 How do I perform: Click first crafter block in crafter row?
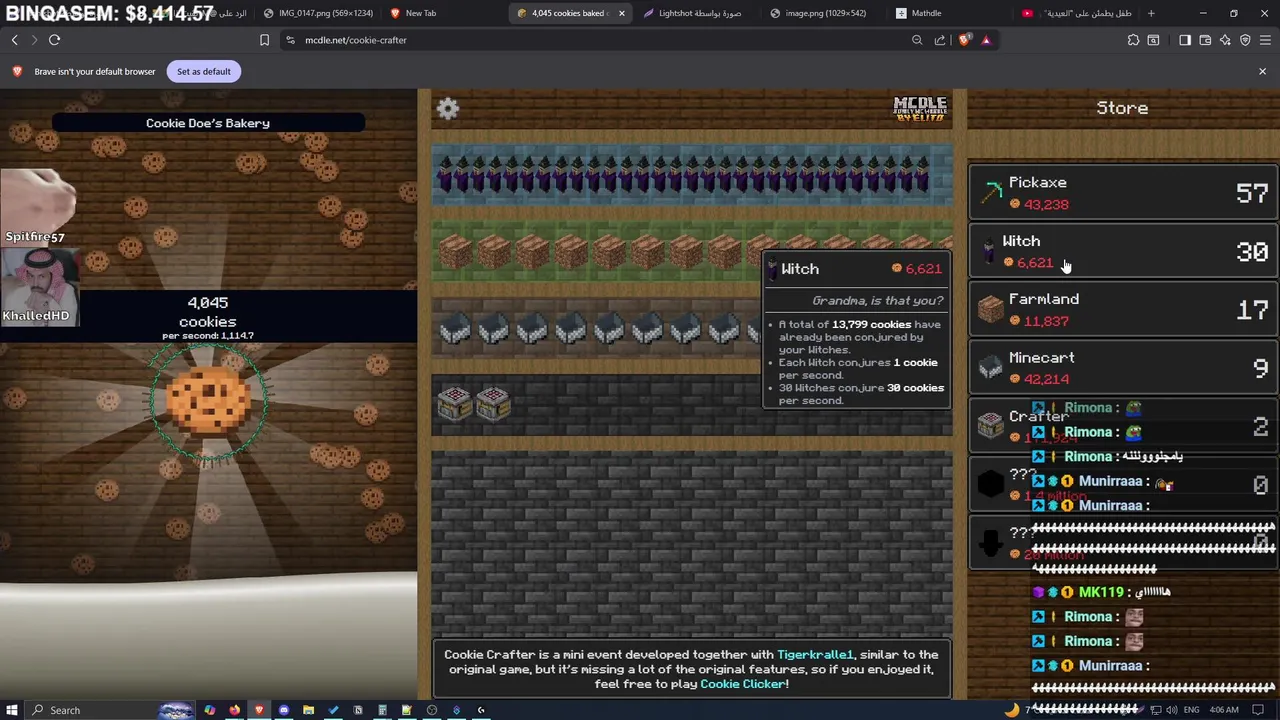point(455,403)
